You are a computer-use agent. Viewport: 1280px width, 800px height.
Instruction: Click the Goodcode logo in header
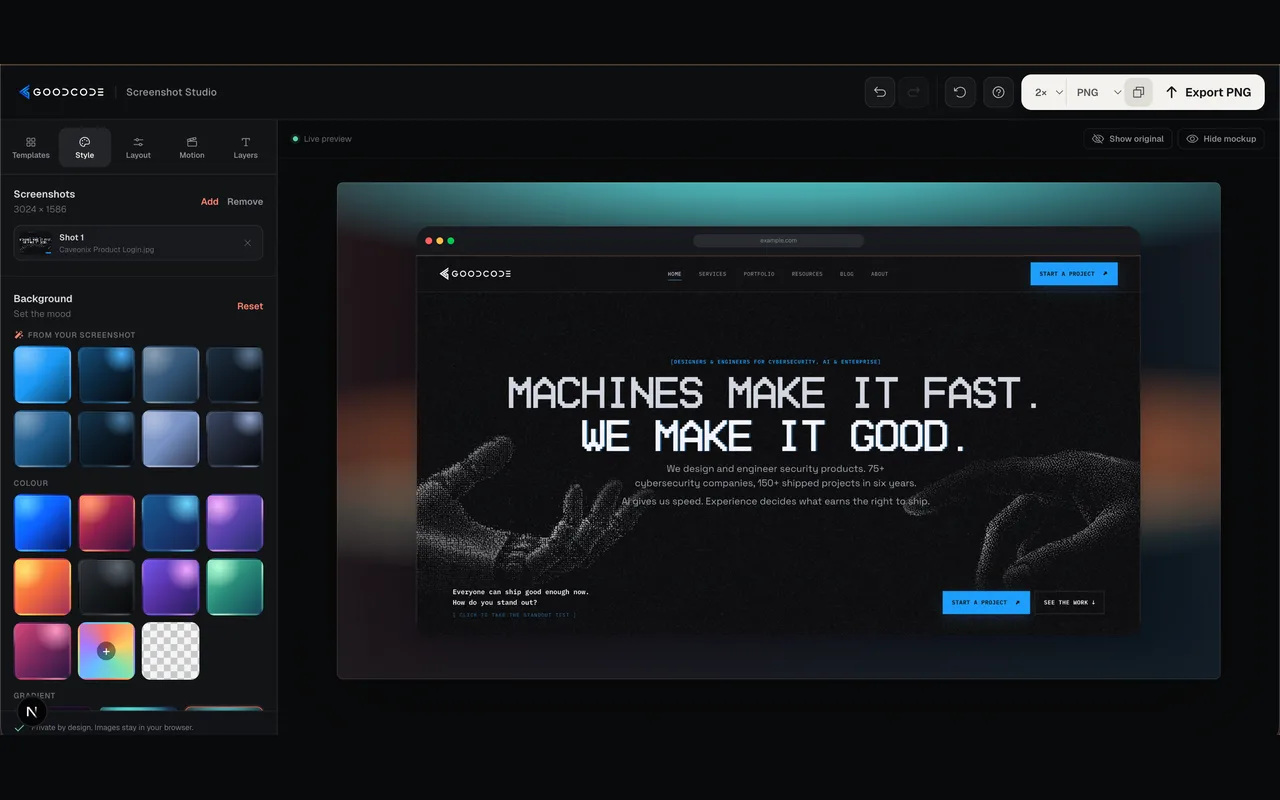tap(61, 92)
